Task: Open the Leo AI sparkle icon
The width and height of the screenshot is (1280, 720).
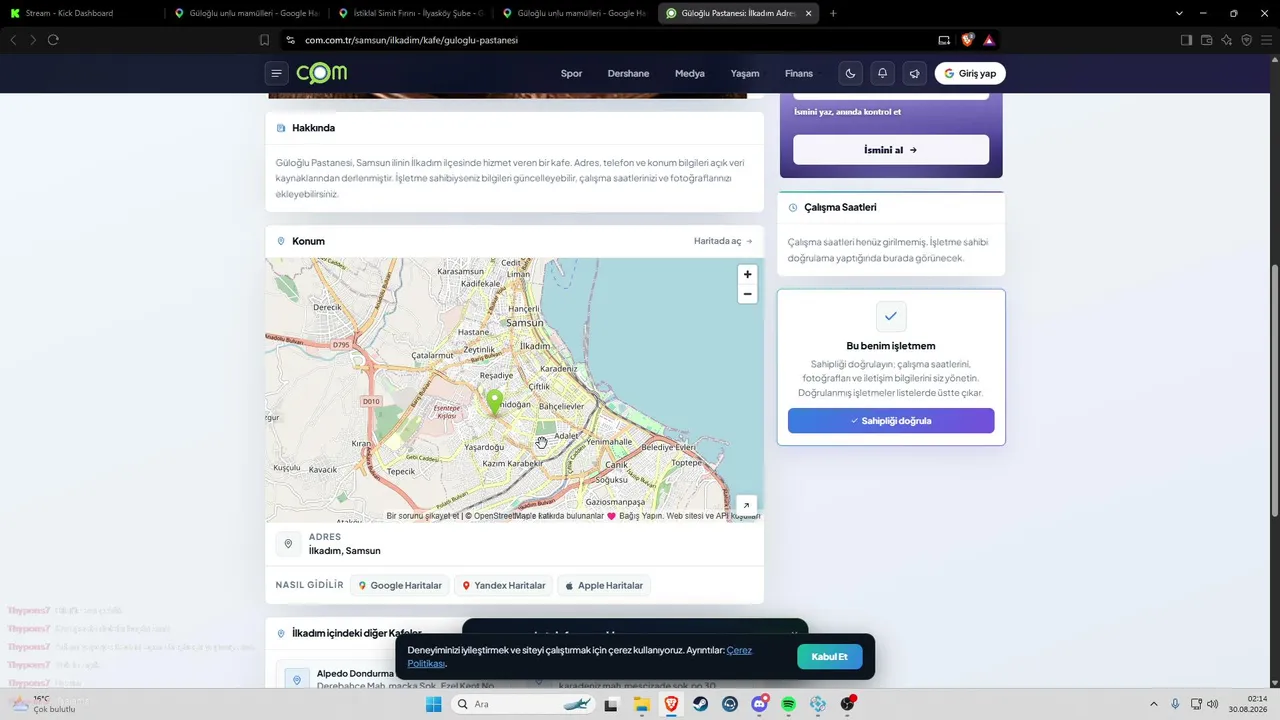Action: (1226, 40)
